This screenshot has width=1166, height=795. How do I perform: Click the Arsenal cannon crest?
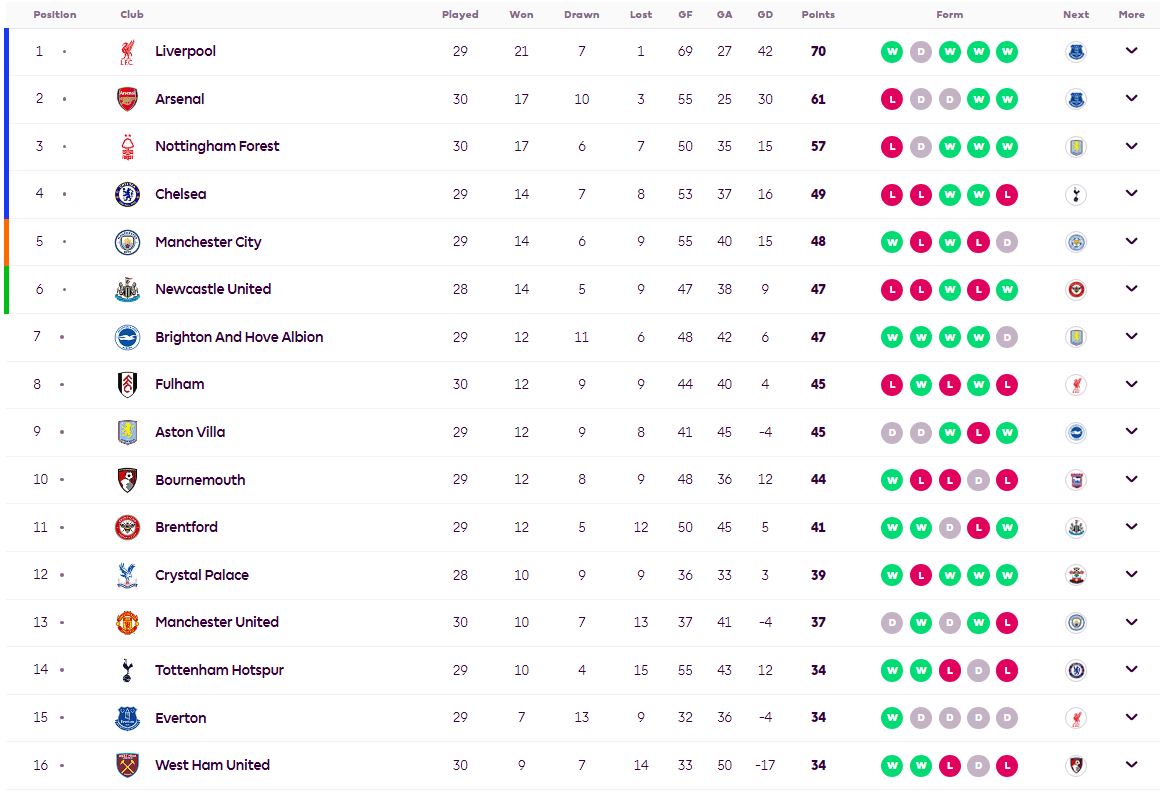click(x=127, y=99)
